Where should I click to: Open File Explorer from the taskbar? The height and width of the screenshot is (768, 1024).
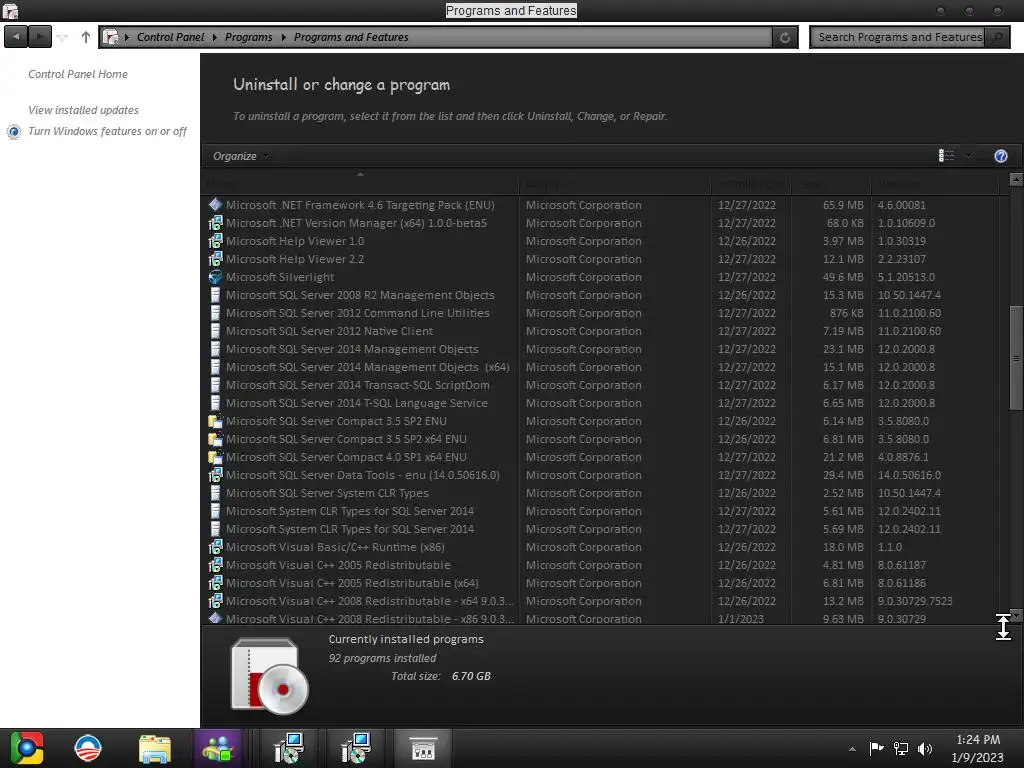pyautogui.click(x=155, y=748)
